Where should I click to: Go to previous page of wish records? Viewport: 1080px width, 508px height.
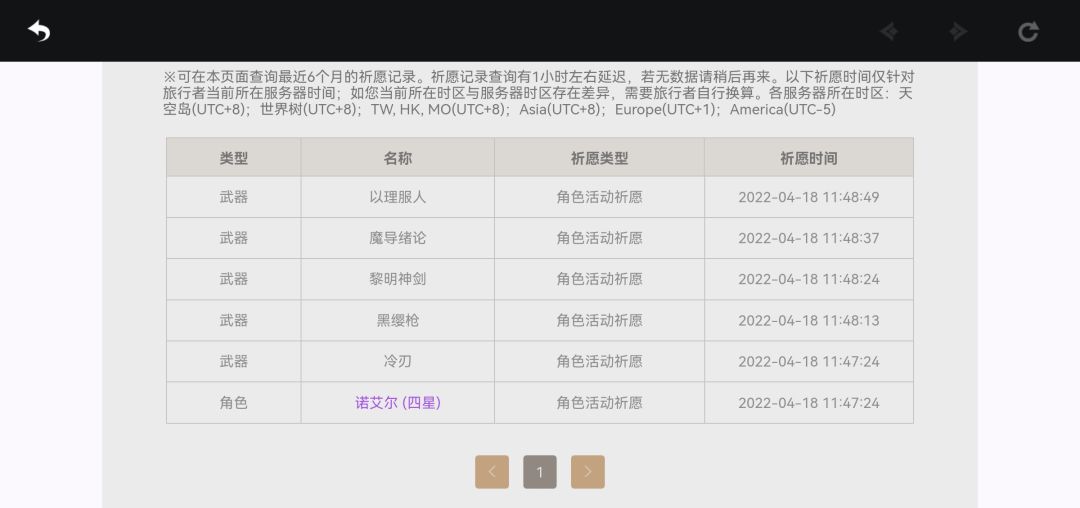pos(492,472)
